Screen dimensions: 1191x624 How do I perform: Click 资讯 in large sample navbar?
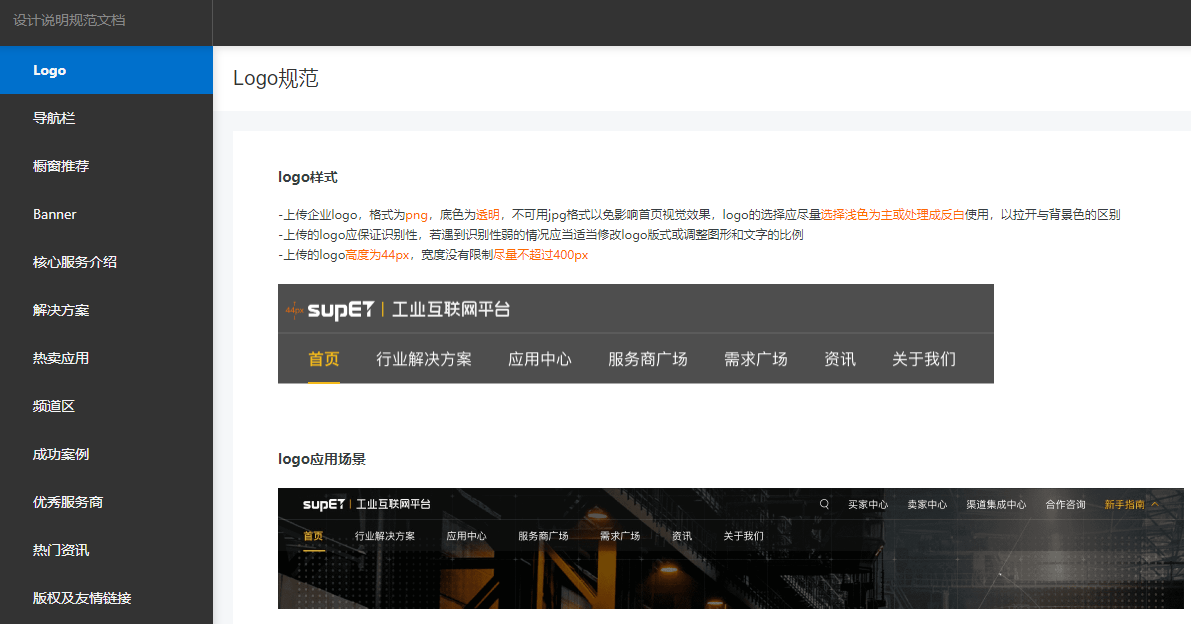point(840,359)
